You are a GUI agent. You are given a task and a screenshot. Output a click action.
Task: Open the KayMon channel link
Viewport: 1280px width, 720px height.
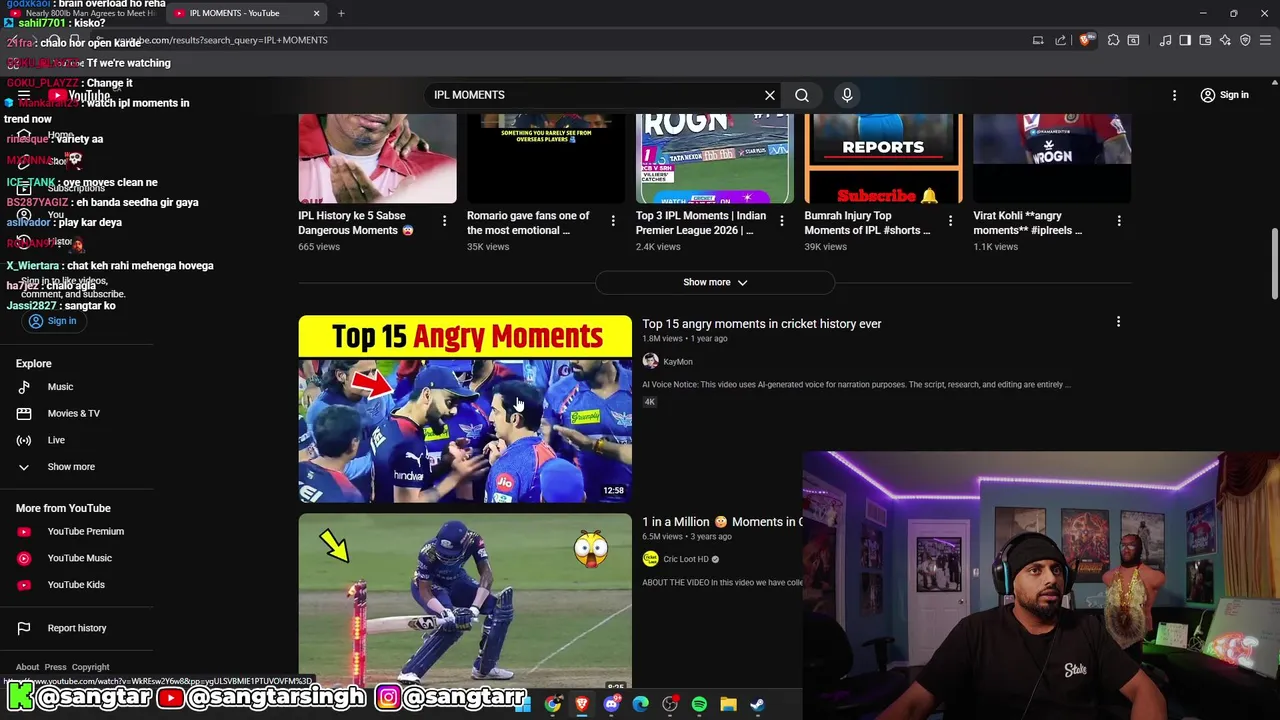pos(677,362)
